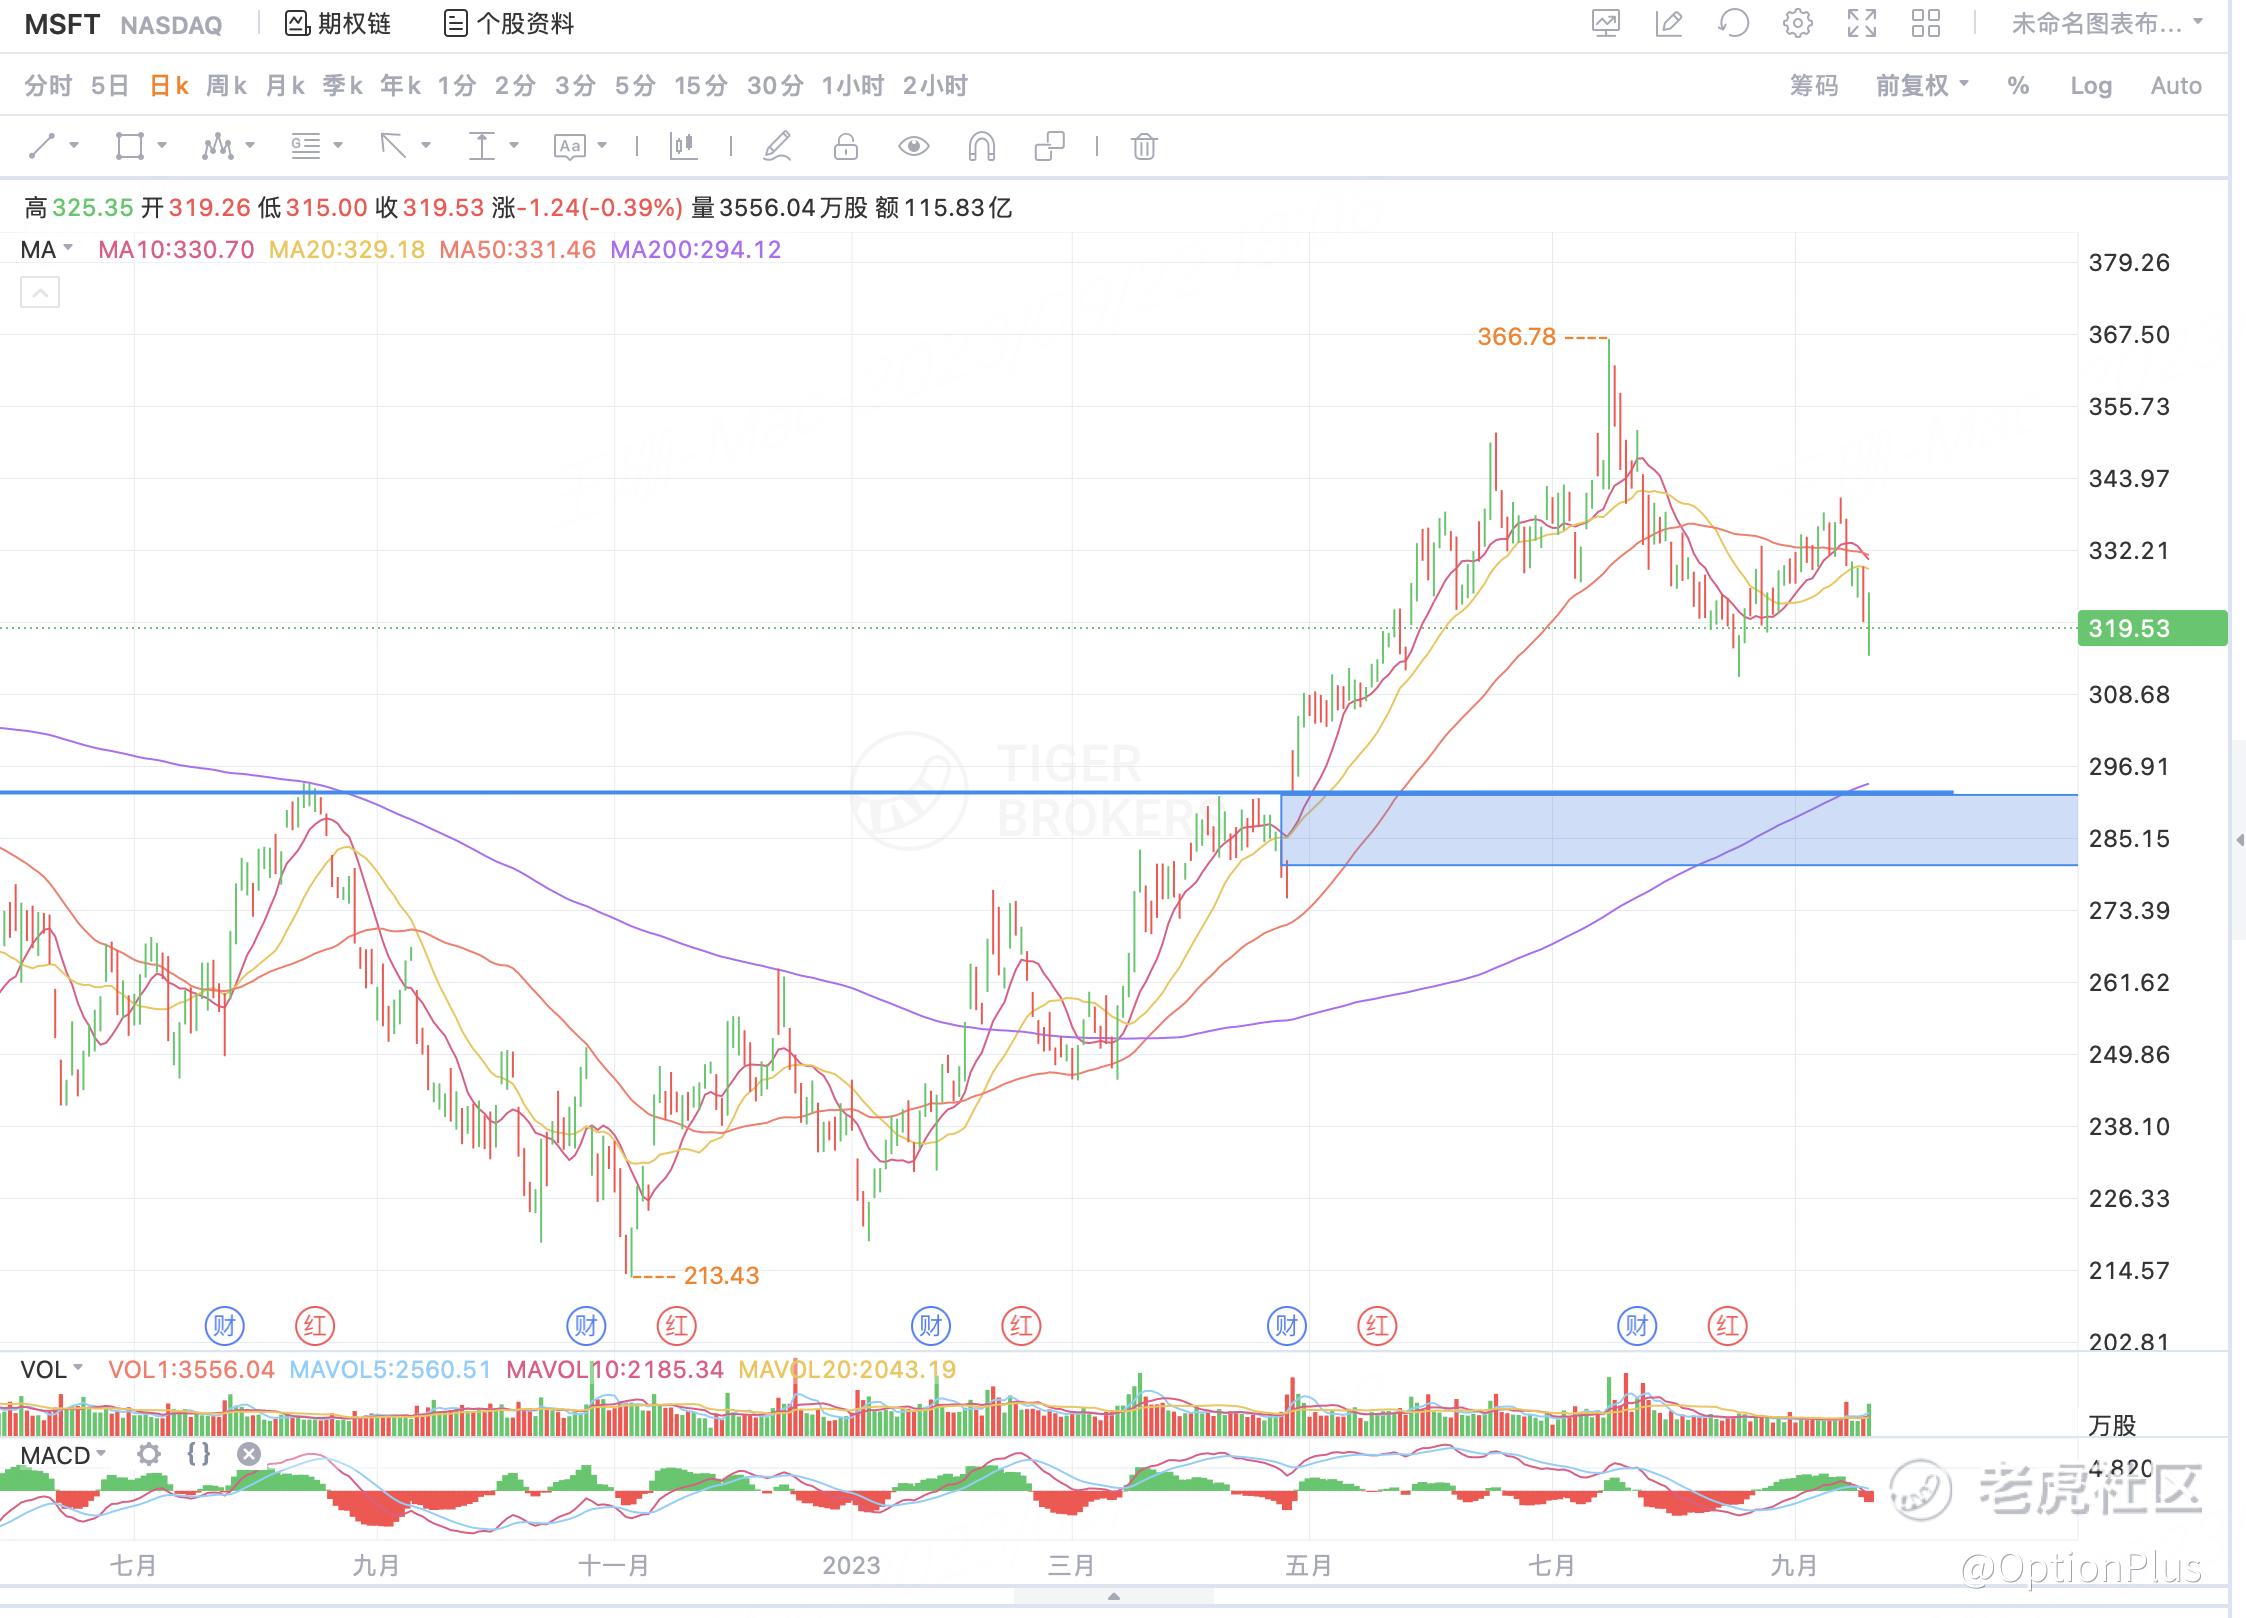Open MACD source code braces icon
2246x1618 pixels.
199,1454
